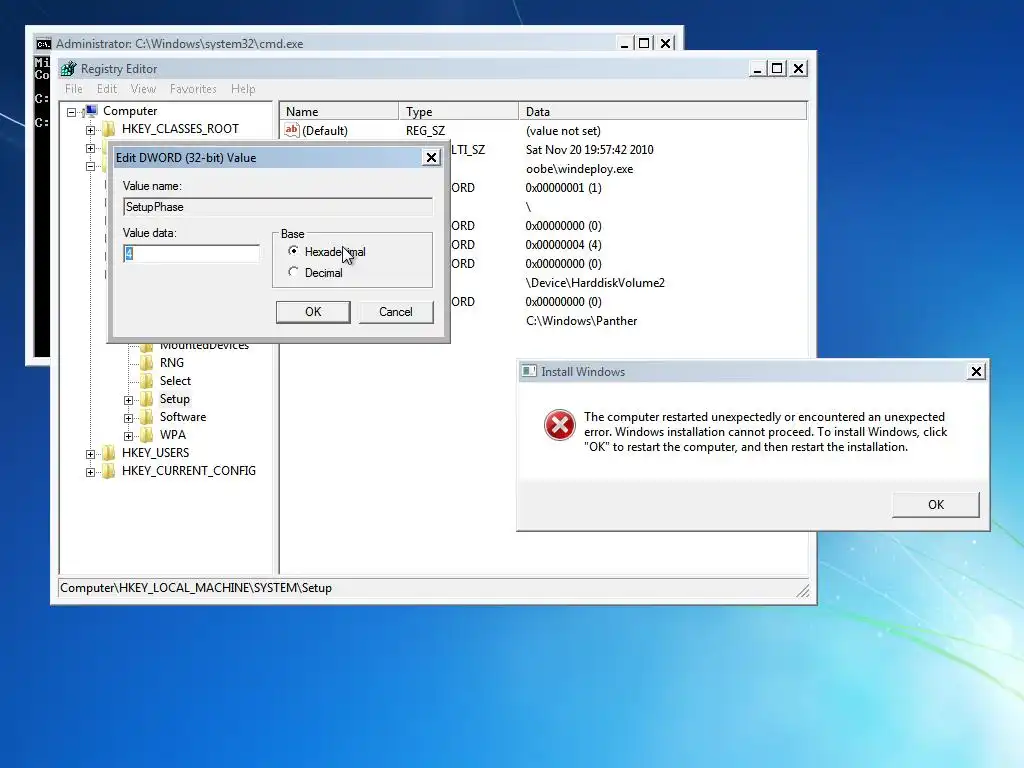
Task: Minimize the Registry Editor window
Action: (x=757, y=69)
